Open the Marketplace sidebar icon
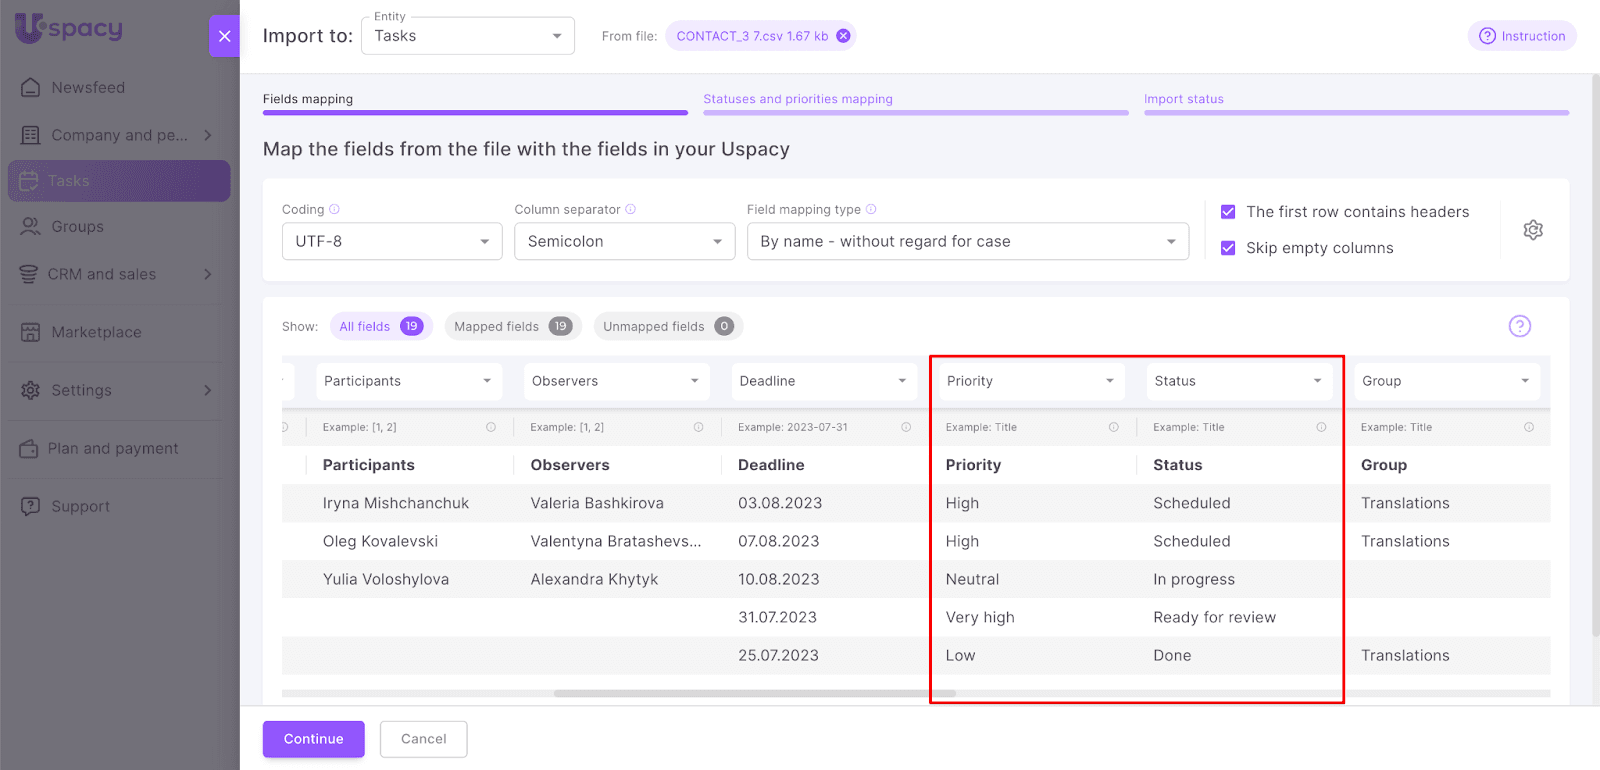The height and width of the screenshot is (770, 1600). (x=31, y=332)
